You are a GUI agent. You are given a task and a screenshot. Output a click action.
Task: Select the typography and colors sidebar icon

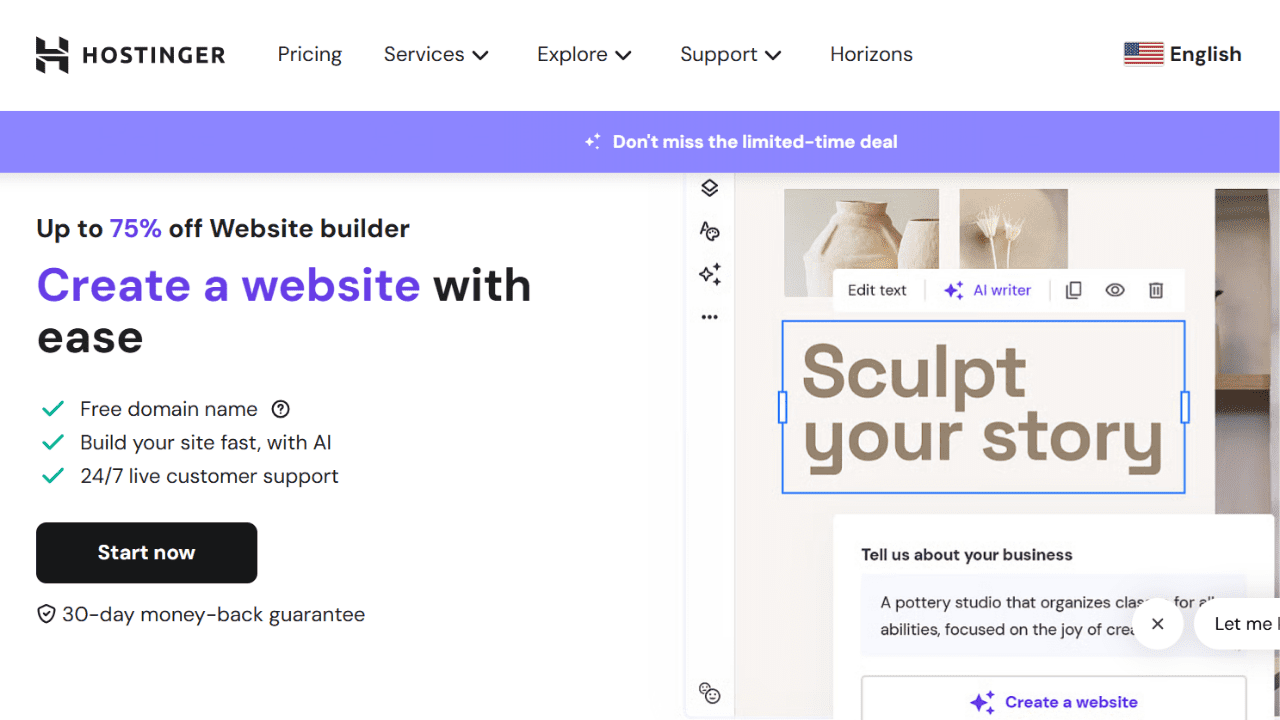[x=709, y=231]
